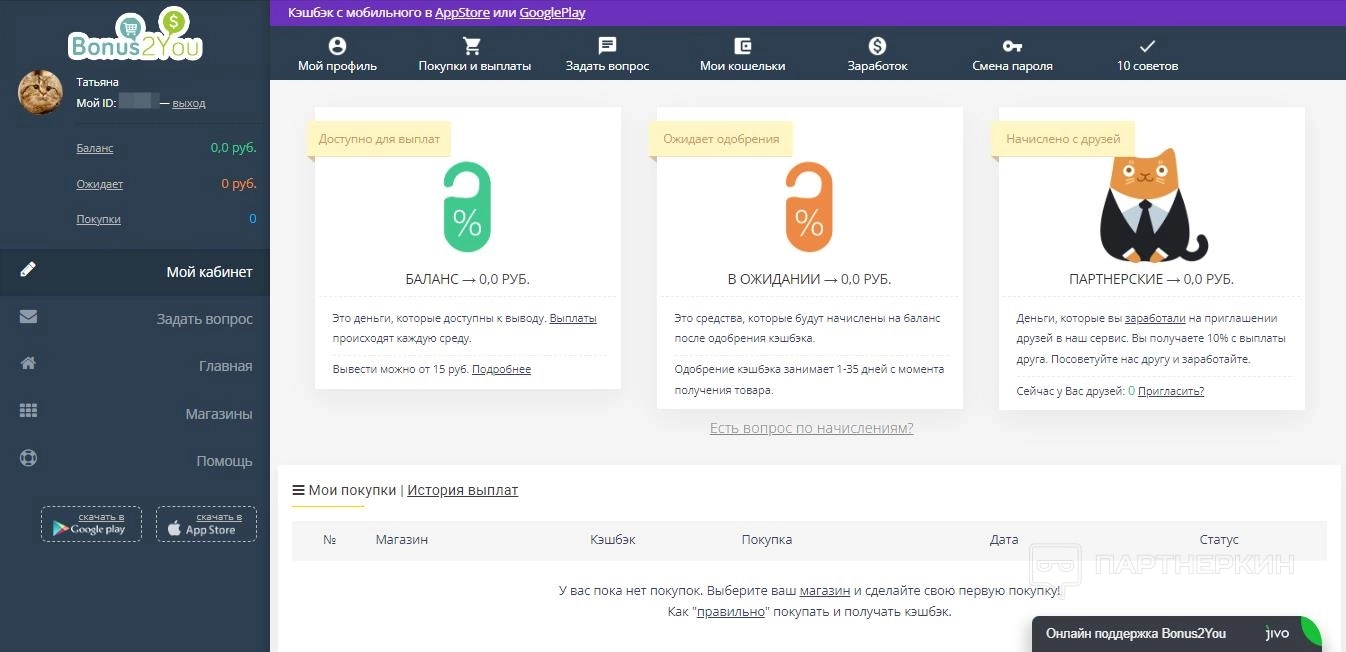Screen dimensions: 1346x652
Task: Click the App Store download badge
Action: click(206, 524)
